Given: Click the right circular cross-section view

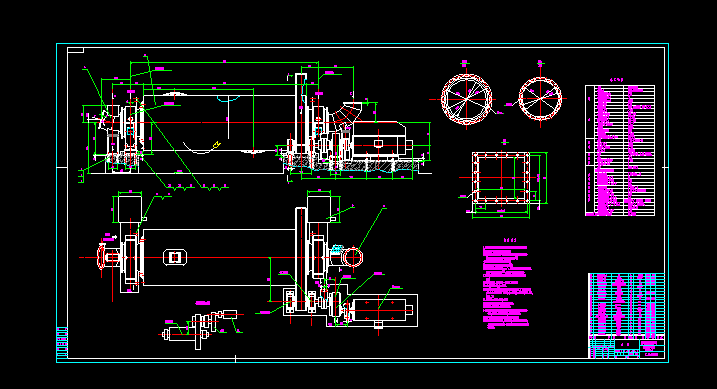Looking at the screenshot, I should coord(540,99).
